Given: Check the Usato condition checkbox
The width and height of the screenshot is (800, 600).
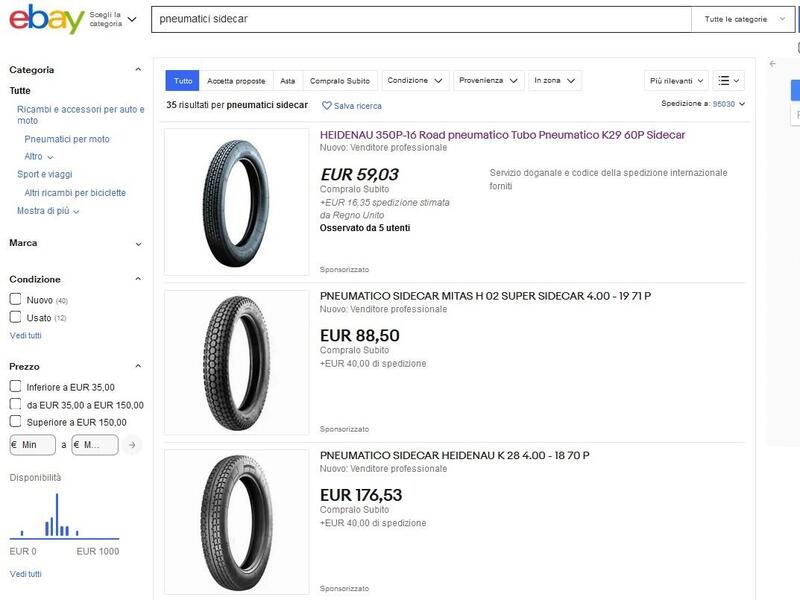Looking at the screenshot, I should coord(16,317).
